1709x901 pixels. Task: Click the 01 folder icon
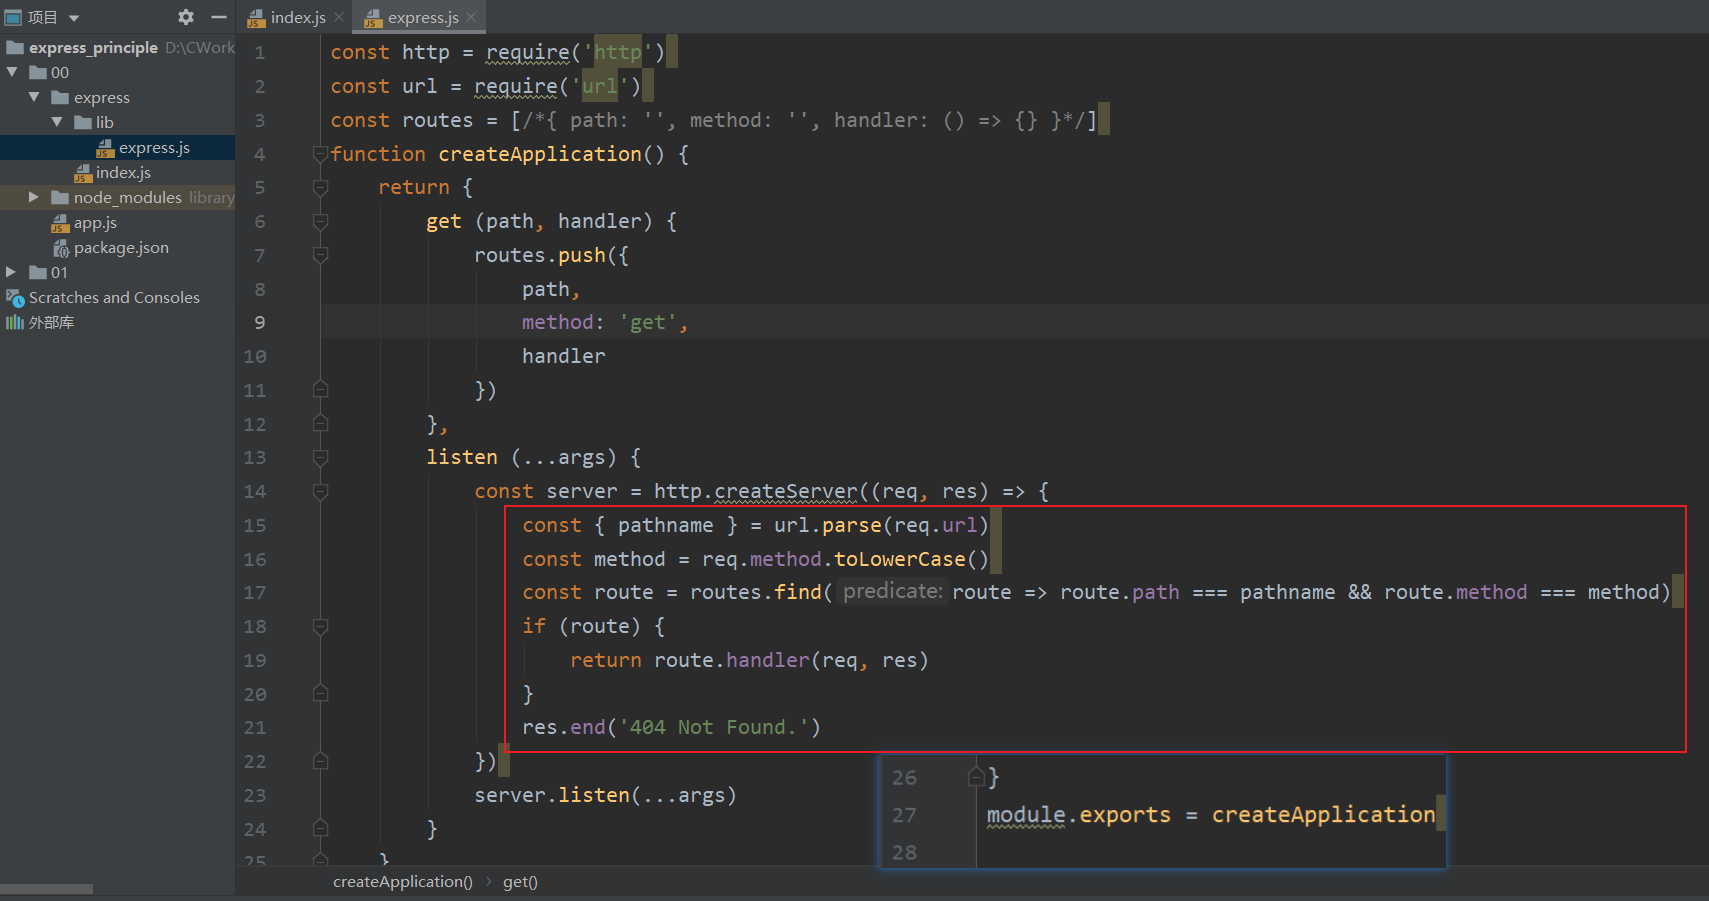38,272
